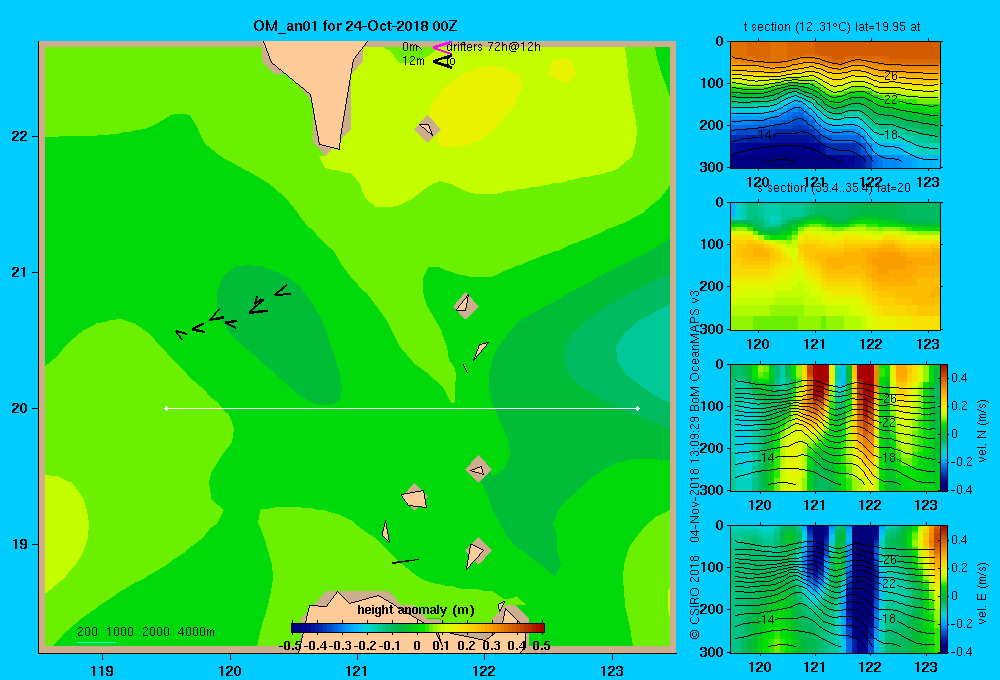Select the white transect line at latitude 20
The height and width of the screenshot is (680, 1000).
pos(402,408)
